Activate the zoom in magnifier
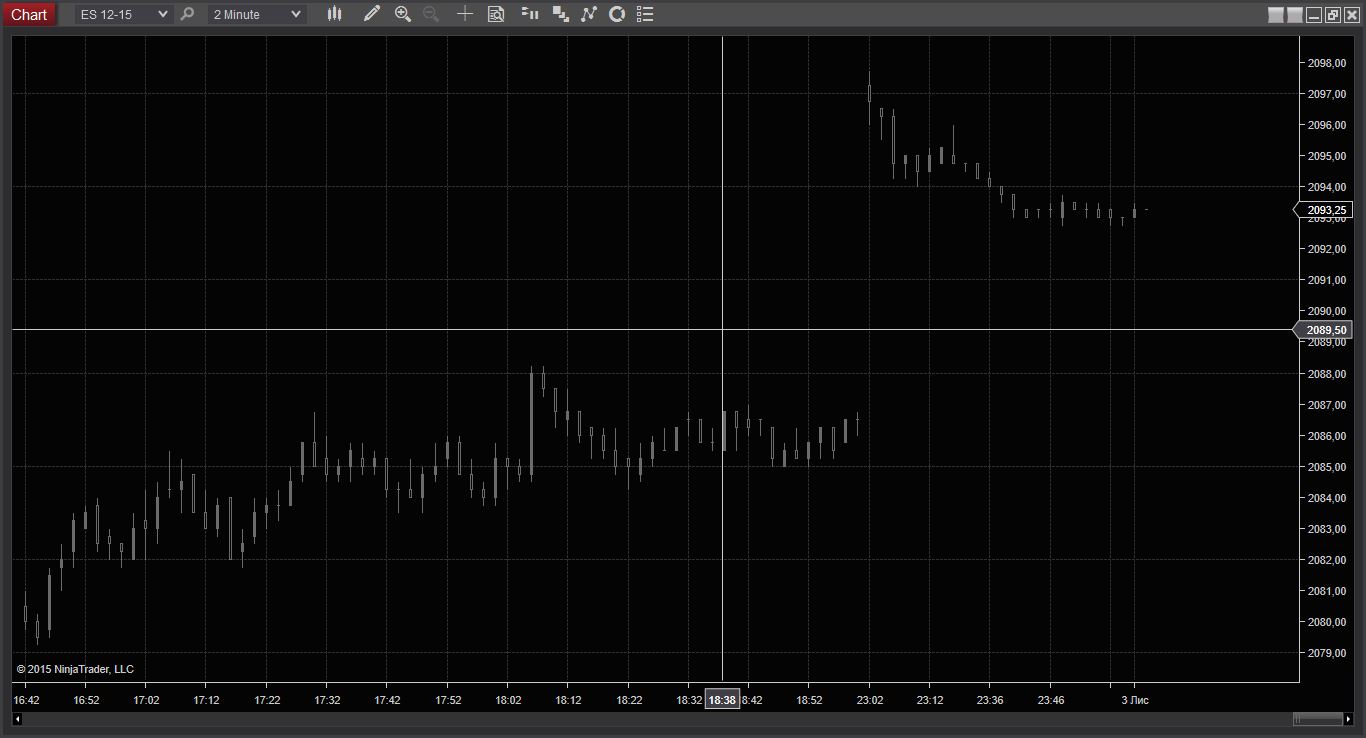 pyautogui.click(x=402, y=14)
